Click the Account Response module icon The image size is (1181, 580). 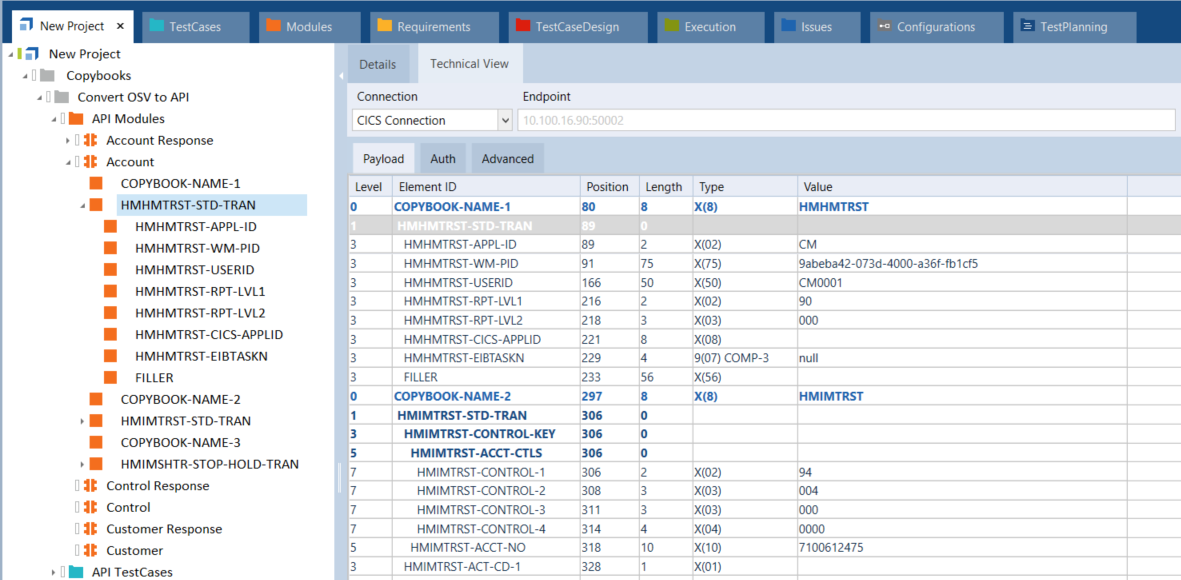(x=90, y=140)
